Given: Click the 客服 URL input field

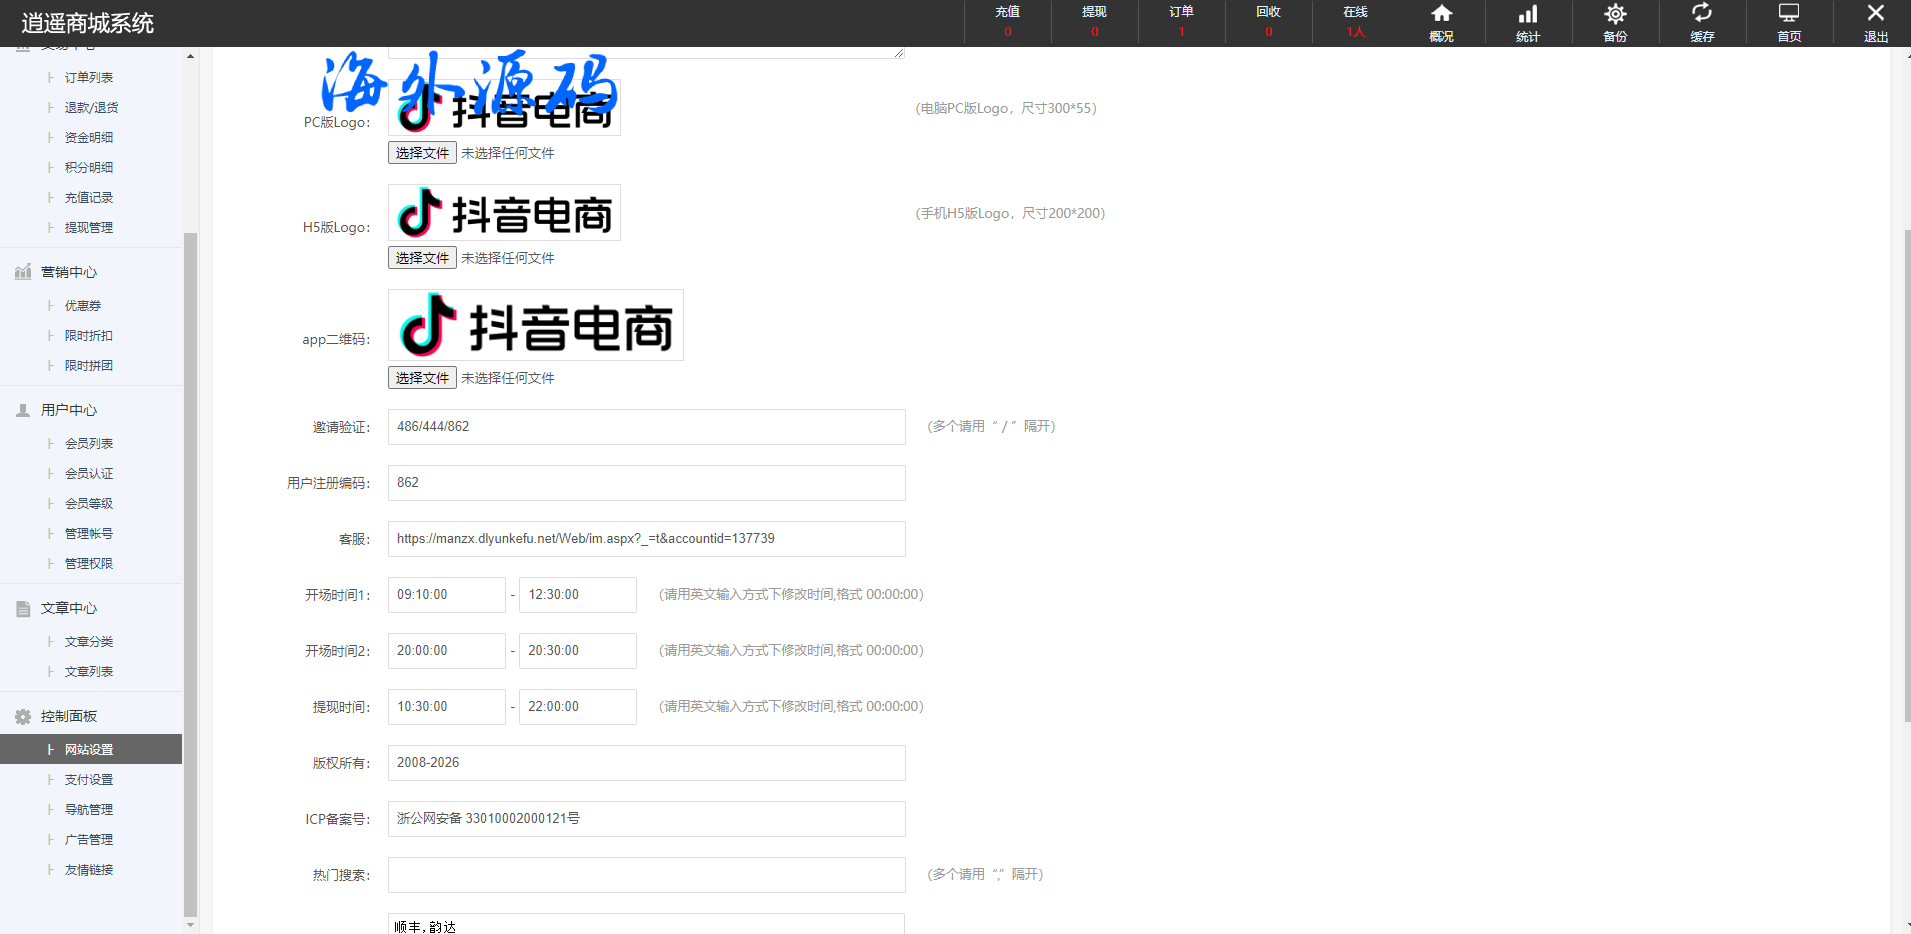Looking at the screenshot, I should tap(646, 539).
